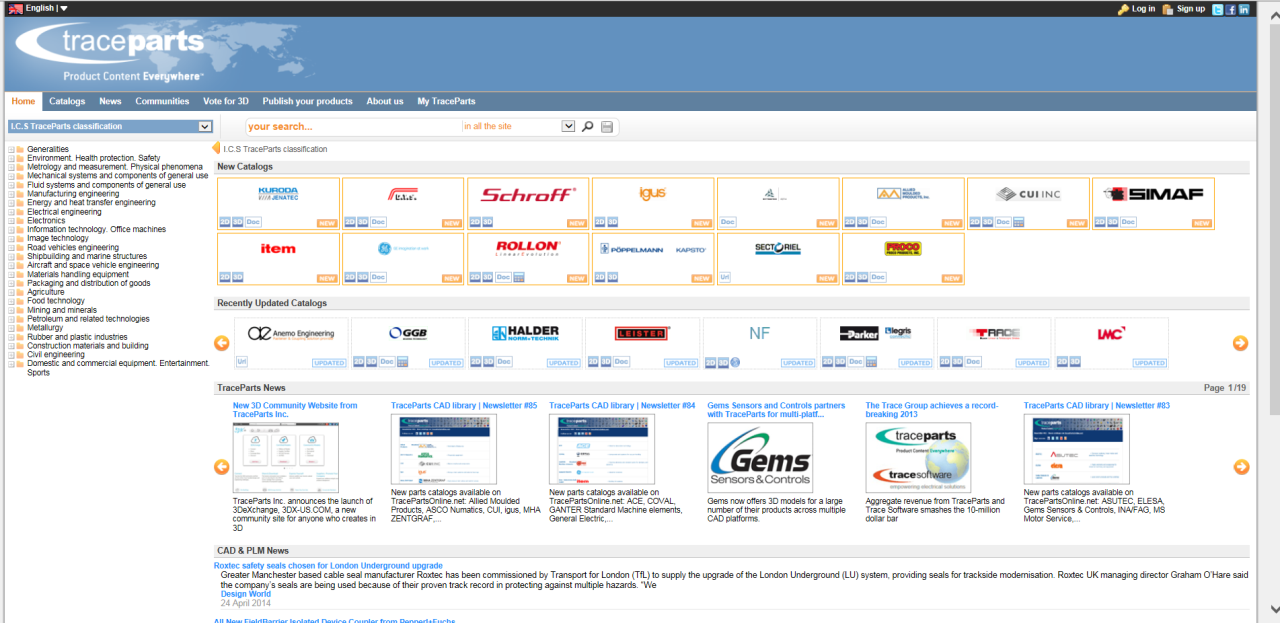The width and height of the screenshot is (1280, 623).
Task: Click the Doc badge on Allied Moulded catalog
Action: click(x=878, y=222)
